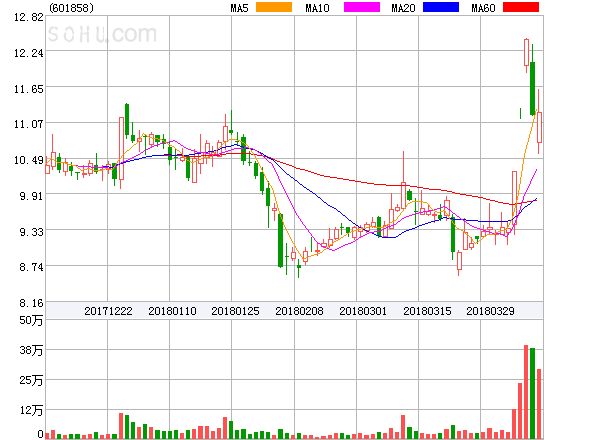Click the 11.65 price axis label

[29, 89]
